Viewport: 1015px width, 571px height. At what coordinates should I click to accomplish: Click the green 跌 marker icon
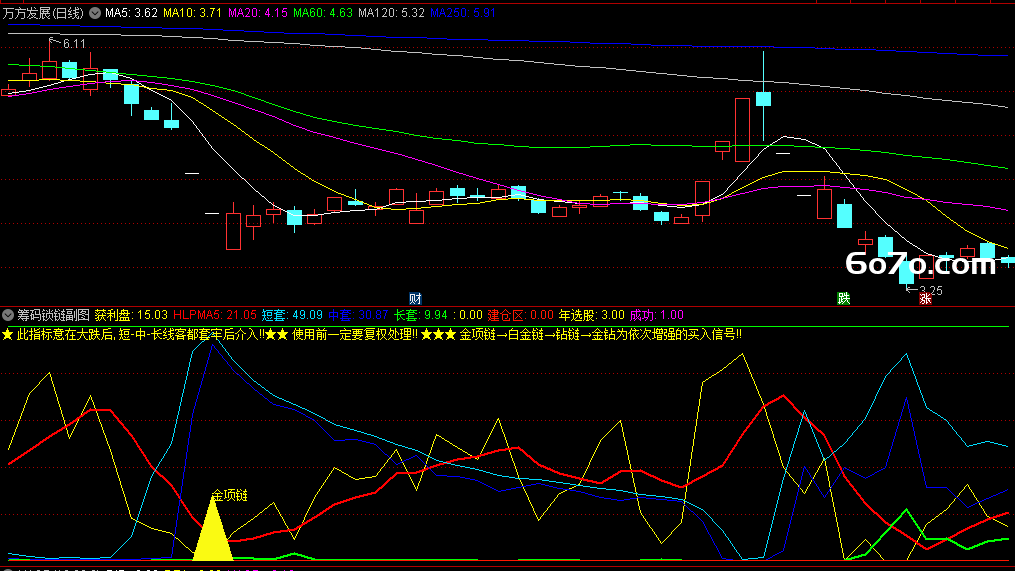click(x=844, y=298)
